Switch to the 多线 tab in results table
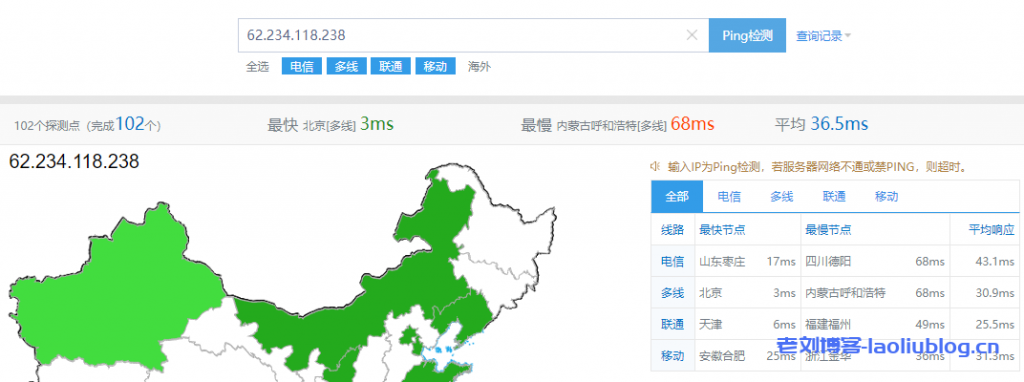Viewport: 1024px width, 382px height. 781,197
